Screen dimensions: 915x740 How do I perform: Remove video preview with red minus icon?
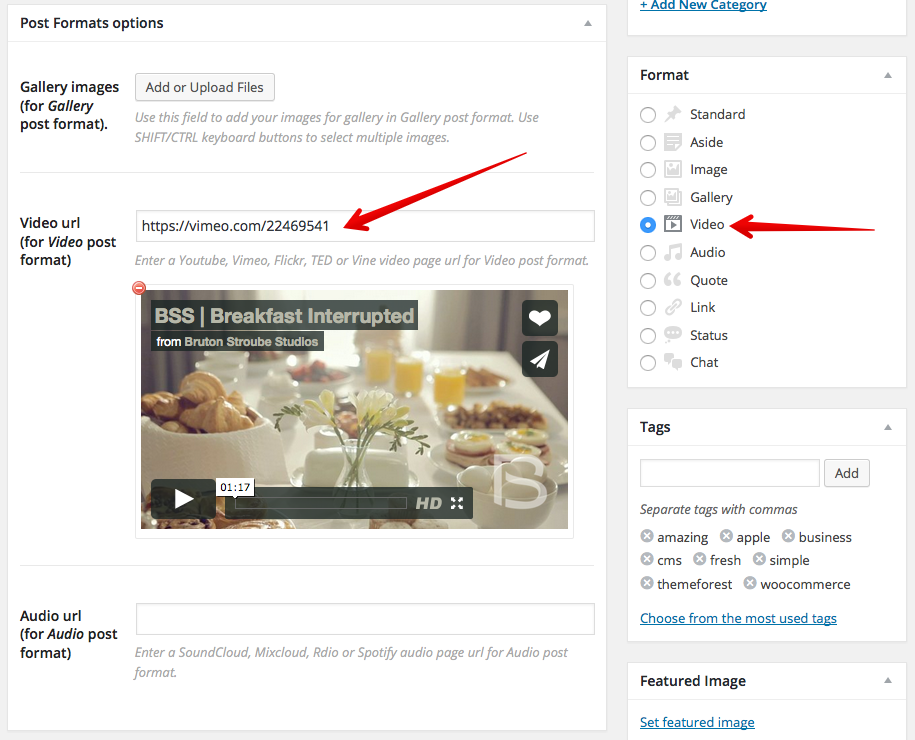point(139,288)
